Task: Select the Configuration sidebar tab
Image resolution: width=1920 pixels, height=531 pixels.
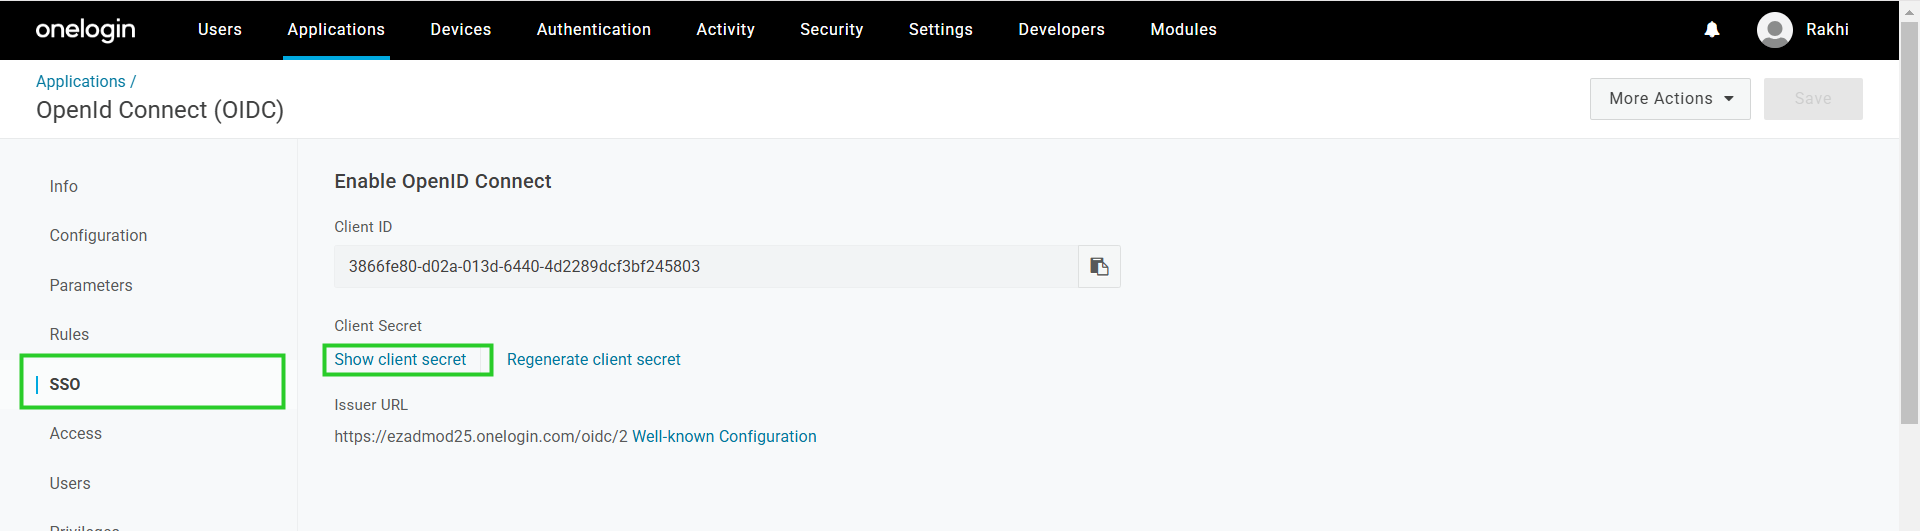Action: click(x=98, y=235)
